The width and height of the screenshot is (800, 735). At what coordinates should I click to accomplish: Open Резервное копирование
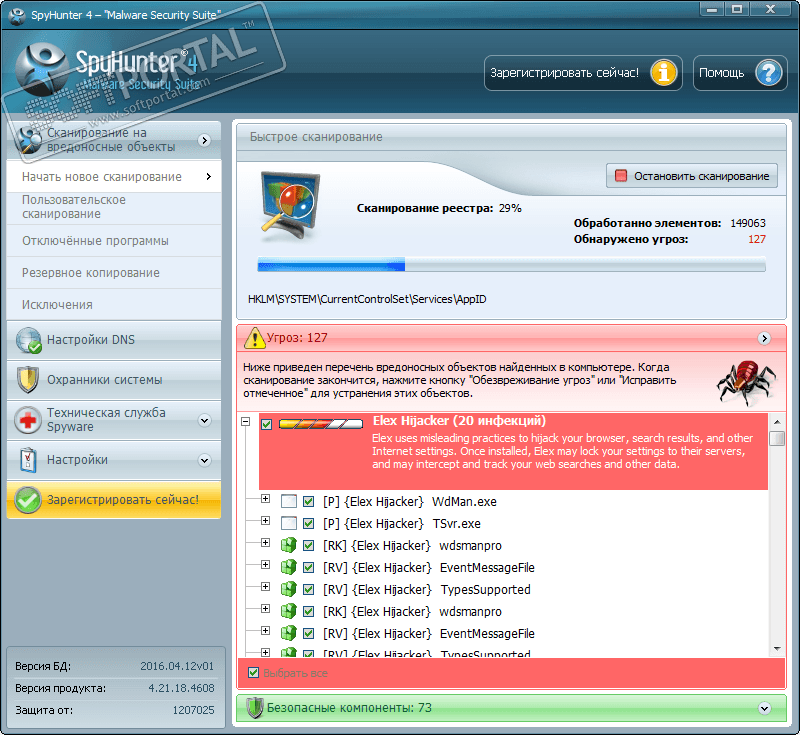pos(114,273)
